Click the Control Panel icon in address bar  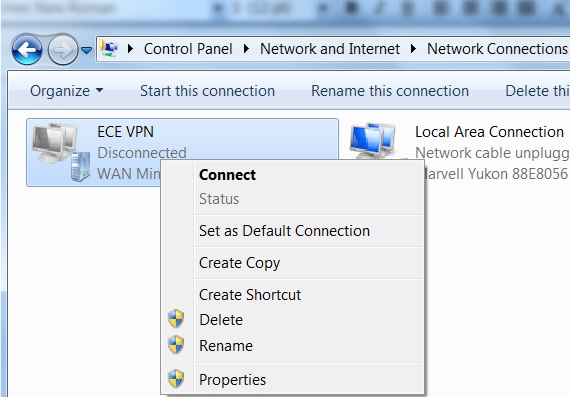coord(109,48)
